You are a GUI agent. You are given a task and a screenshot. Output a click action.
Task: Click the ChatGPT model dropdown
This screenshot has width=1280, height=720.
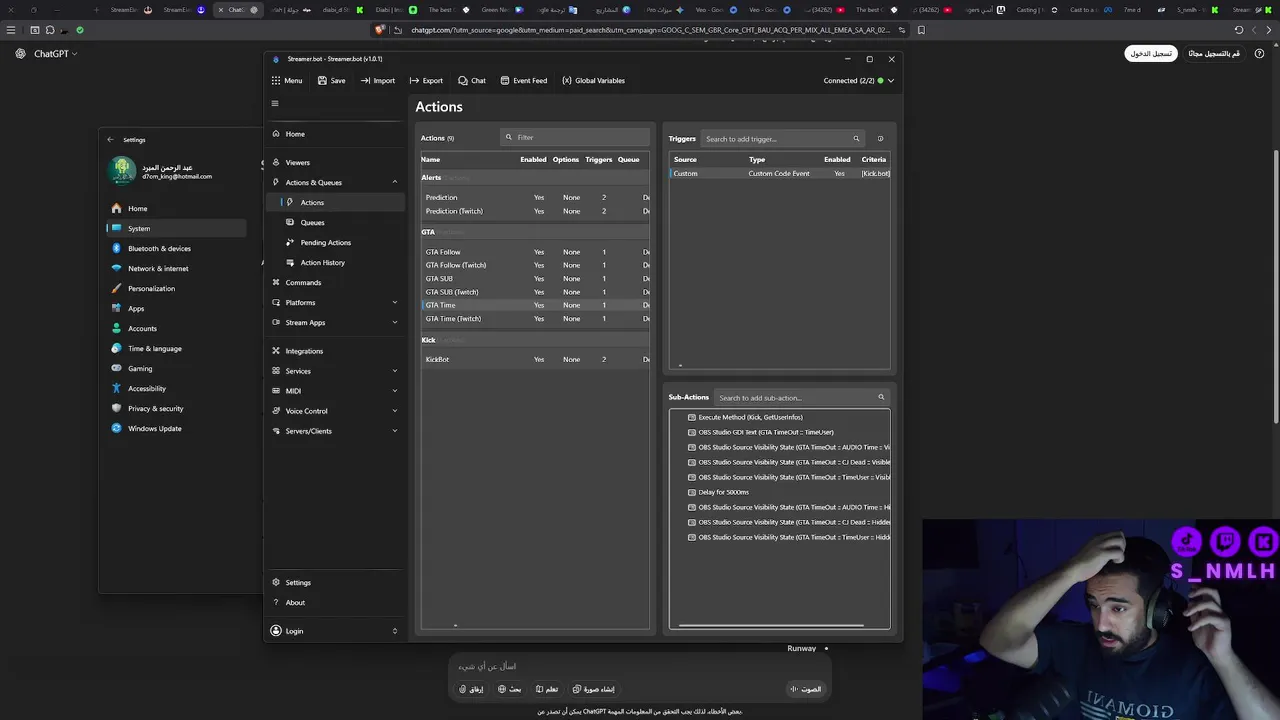55,54
